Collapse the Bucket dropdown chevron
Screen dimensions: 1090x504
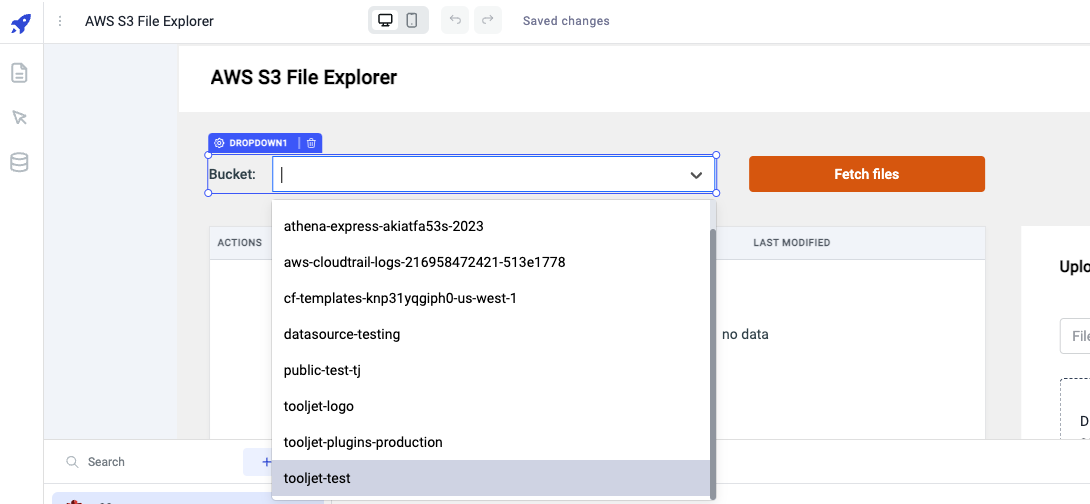pyautogui.click(x=696, y=175)
